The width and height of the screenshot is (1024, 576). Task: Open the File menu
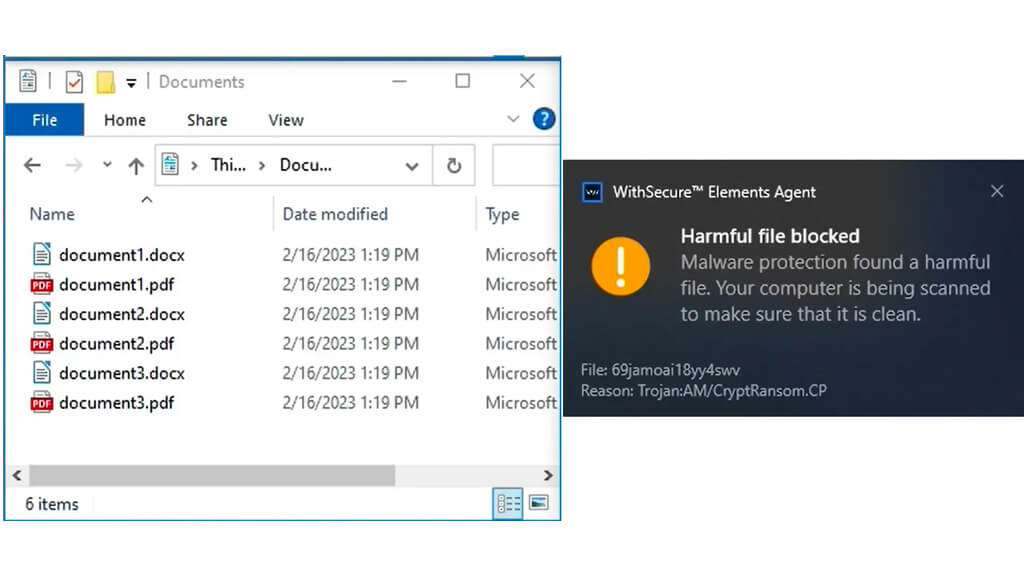[44, 120]
